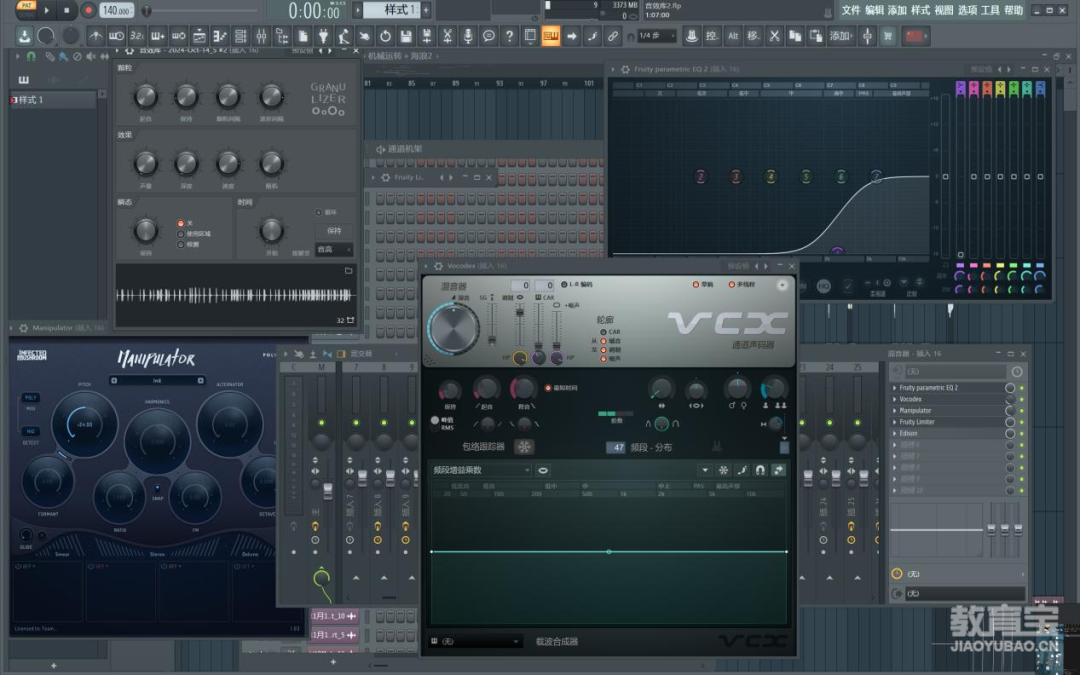Open the 频段增益乘数 dropdown in Vocodex
1080x675 pixels.
click(481, 470)
